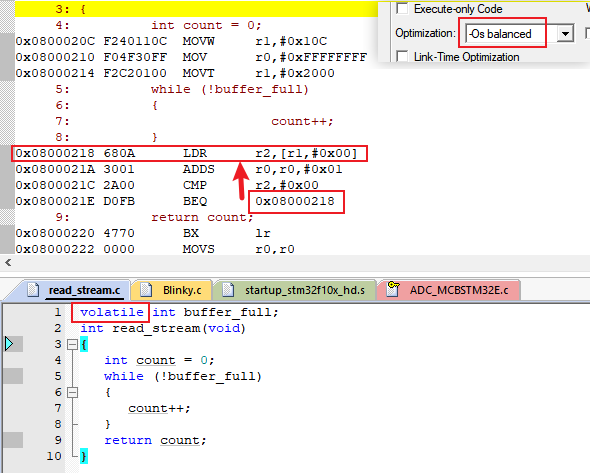Click the read_stream.c file icon
The width and height of the screenshot is (590, 473).
[x=33, y=290]
